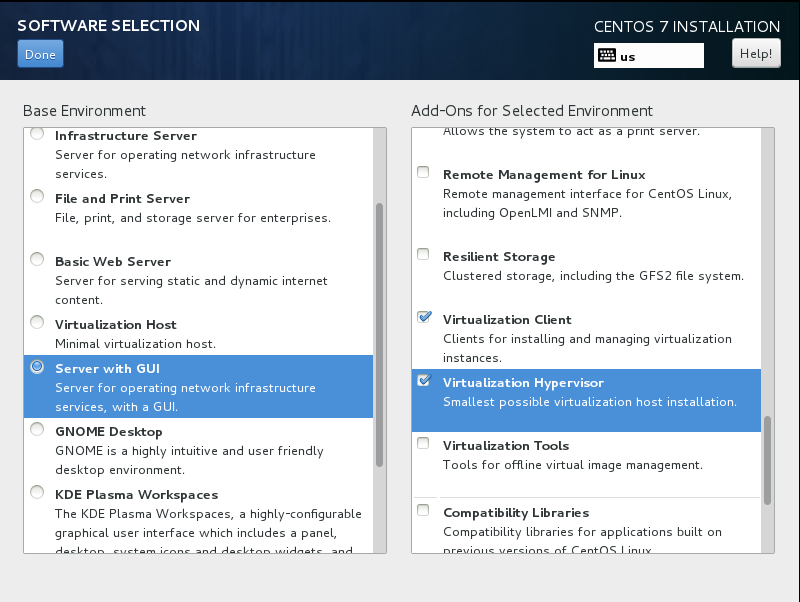Click "File, print, and storage server" description

click(193, 218)
